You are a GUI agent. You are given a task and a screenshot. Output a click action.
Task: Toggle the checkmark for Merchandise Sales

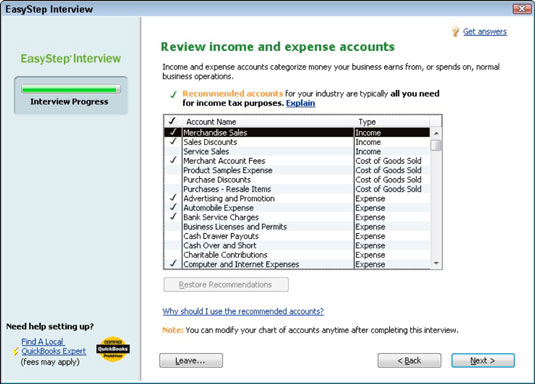coord(173,132)
